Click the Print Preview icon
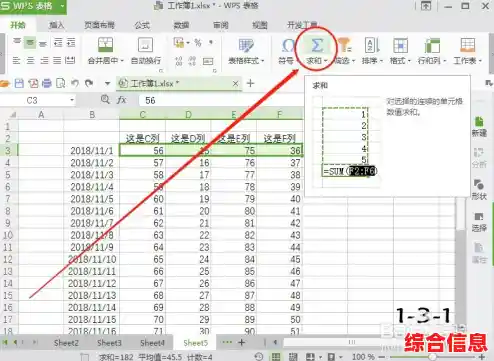The image size is (494, 361). pos(60,83)
